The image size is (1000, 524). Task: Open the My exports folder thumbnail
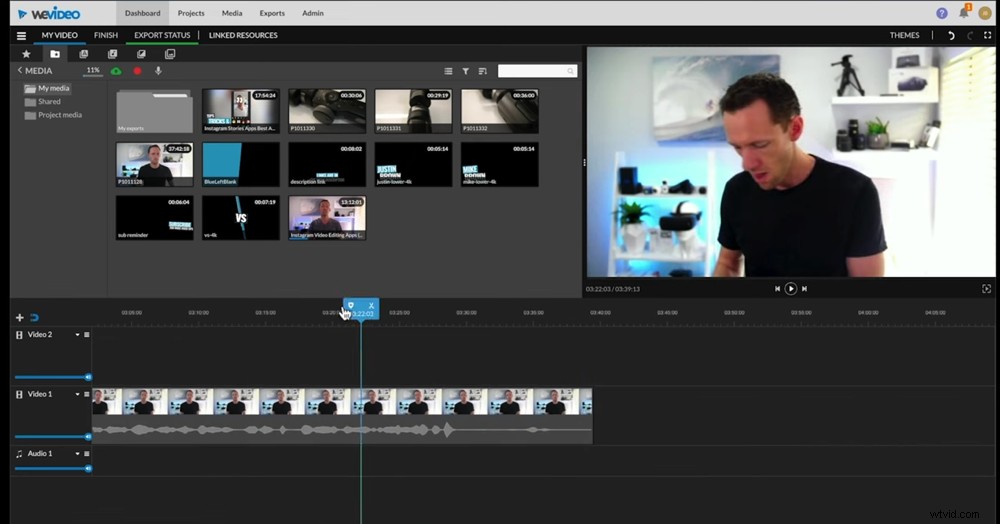154,112
